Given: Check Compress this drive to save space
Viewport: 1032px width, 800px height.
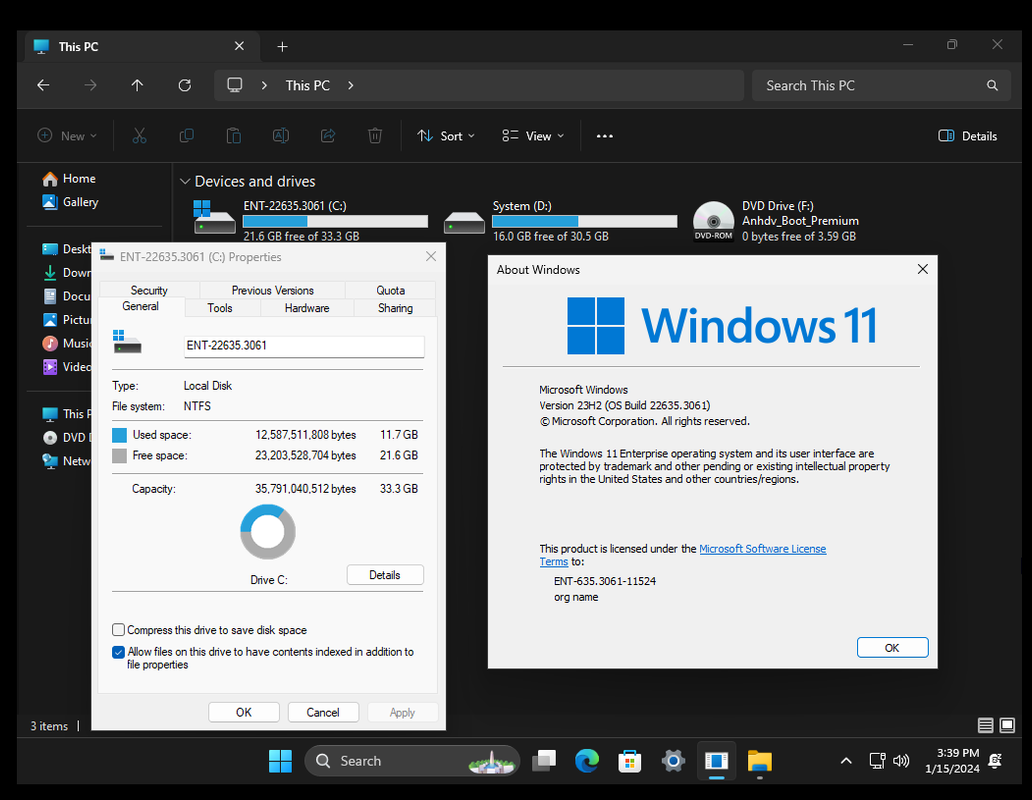Looking at the screenshot, I should pyautogui.click(x=118, y=630).
